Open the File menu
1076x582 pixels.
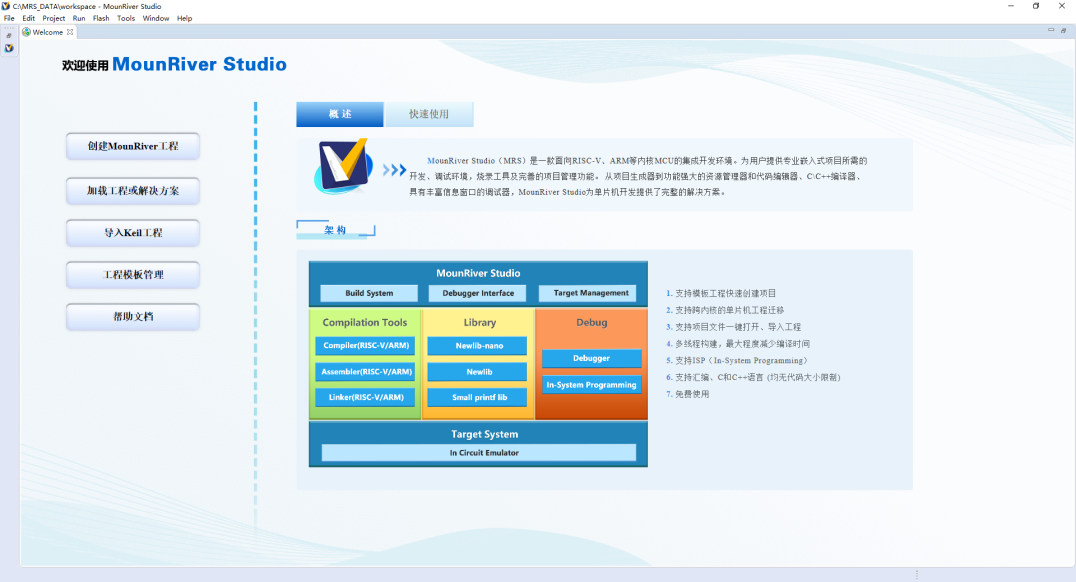[x=9, y=19]
